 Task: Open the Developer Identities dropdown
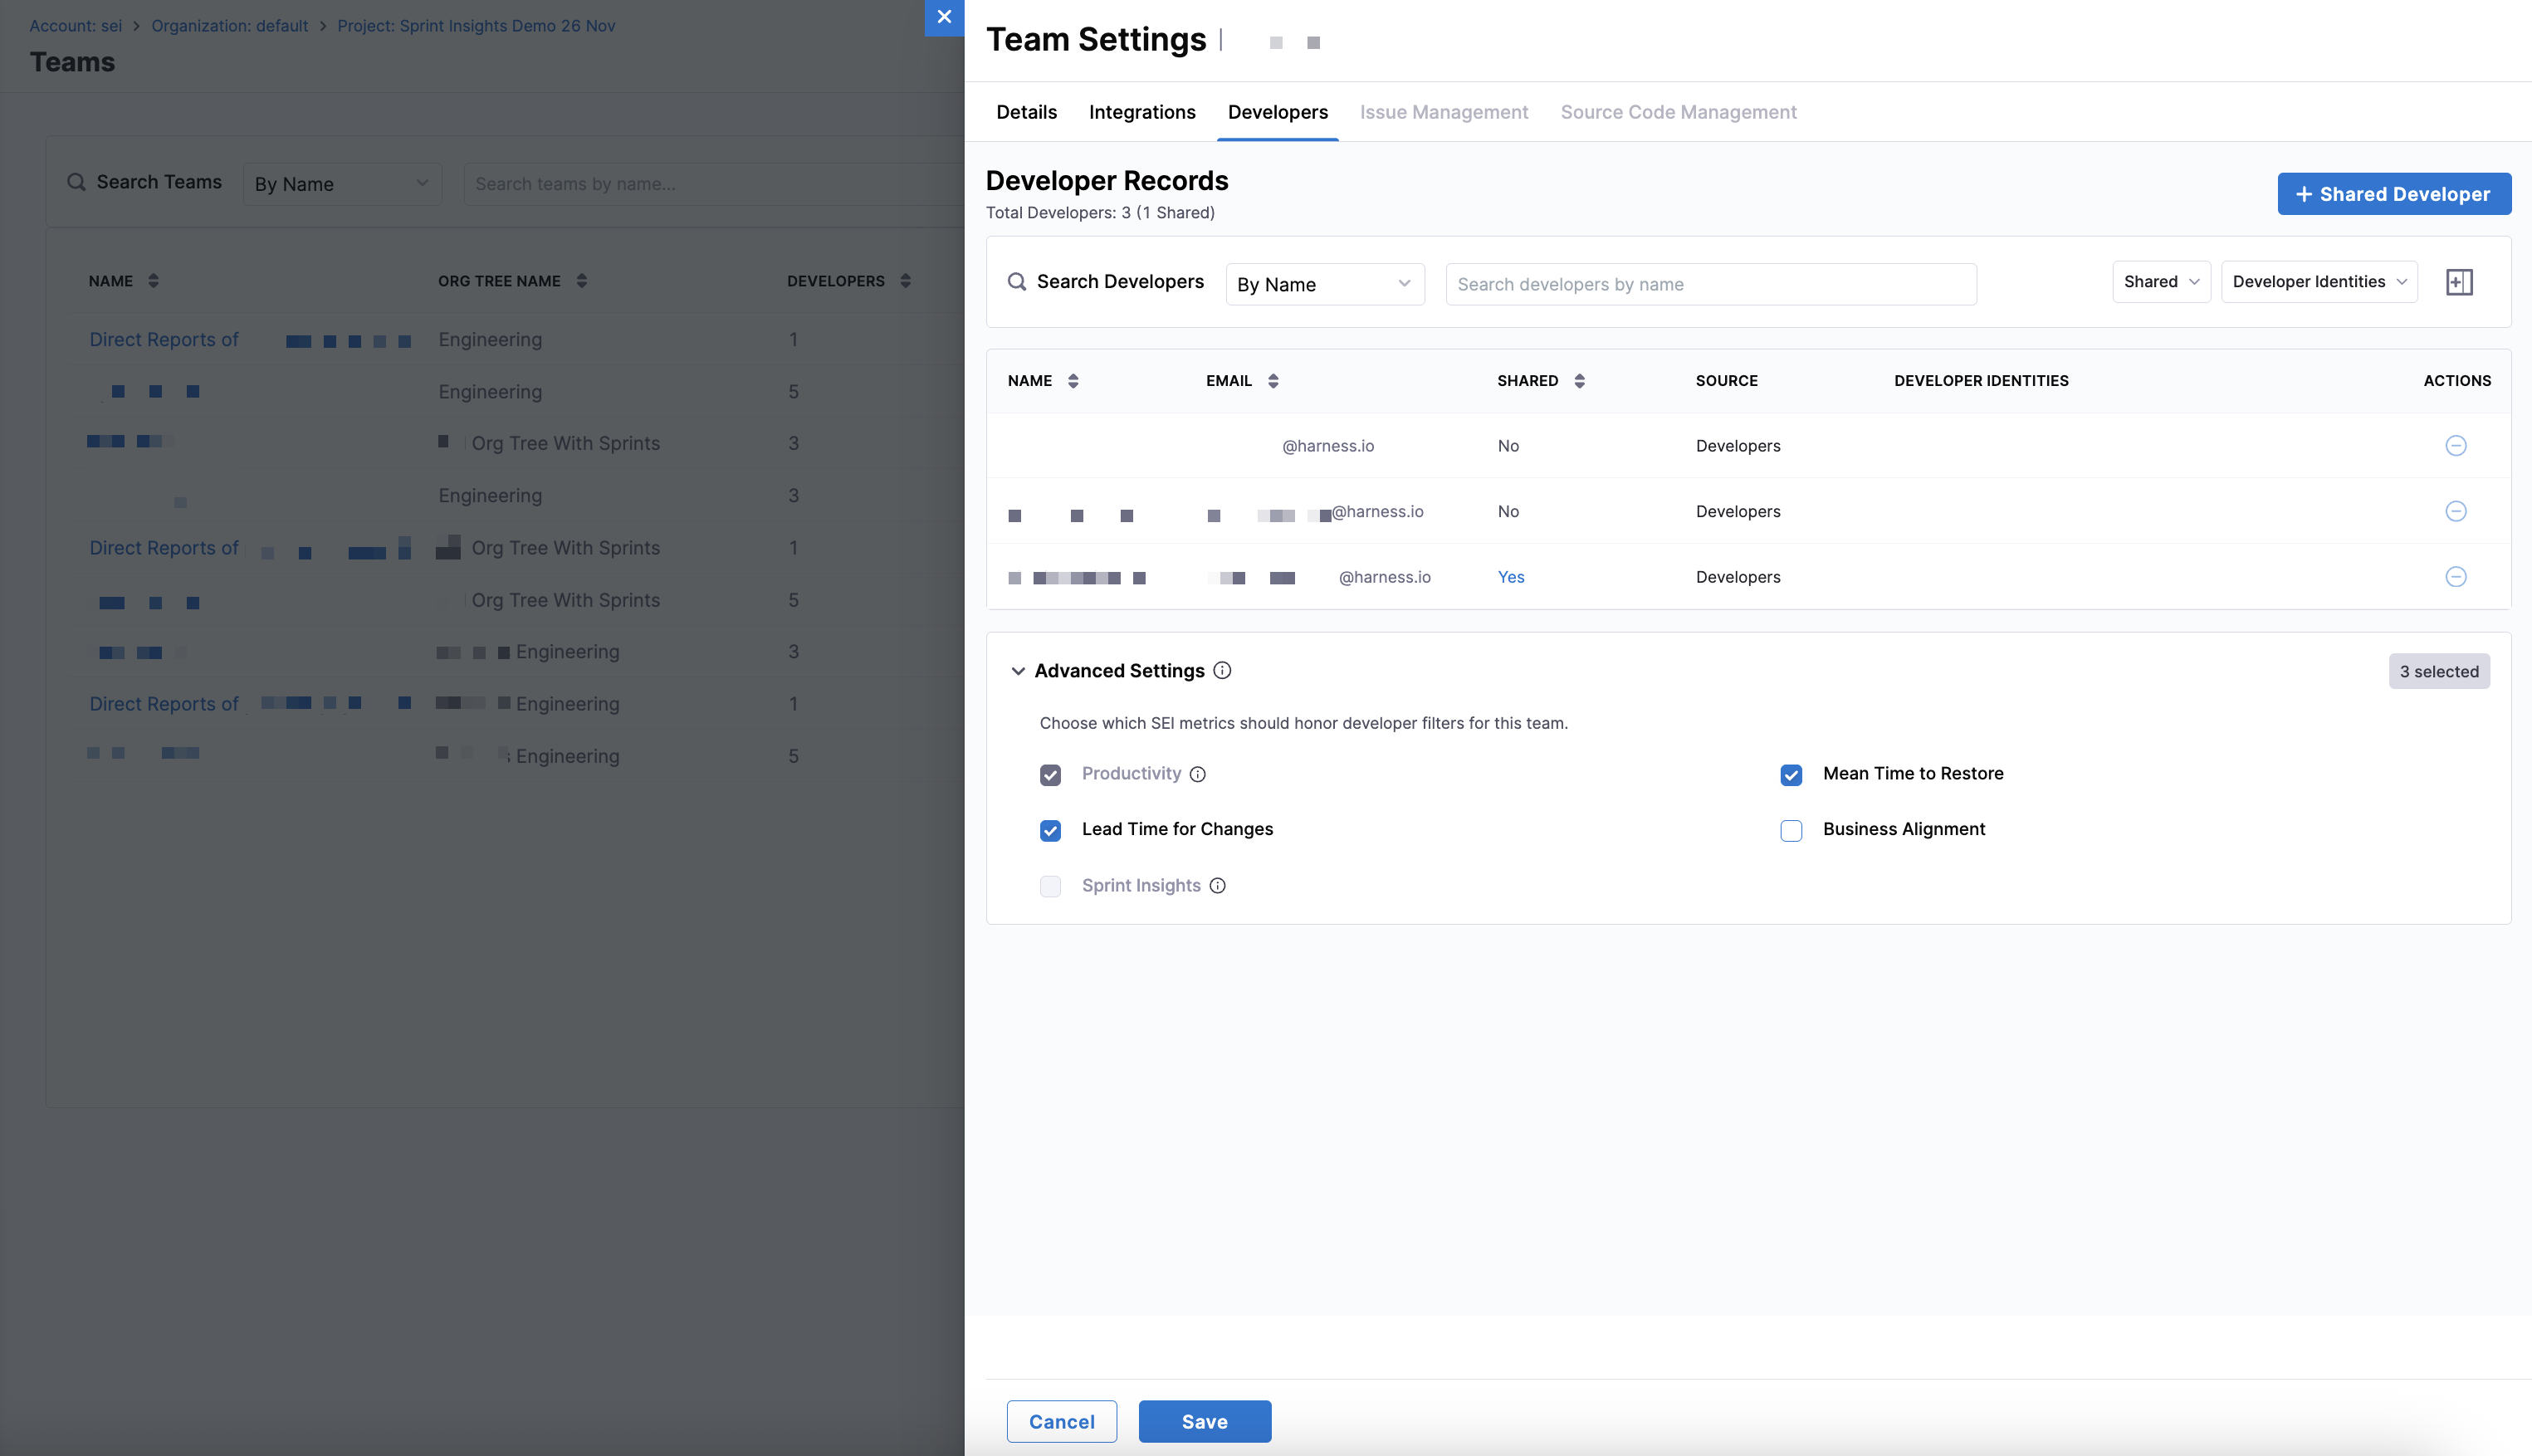click(2318, 282)
